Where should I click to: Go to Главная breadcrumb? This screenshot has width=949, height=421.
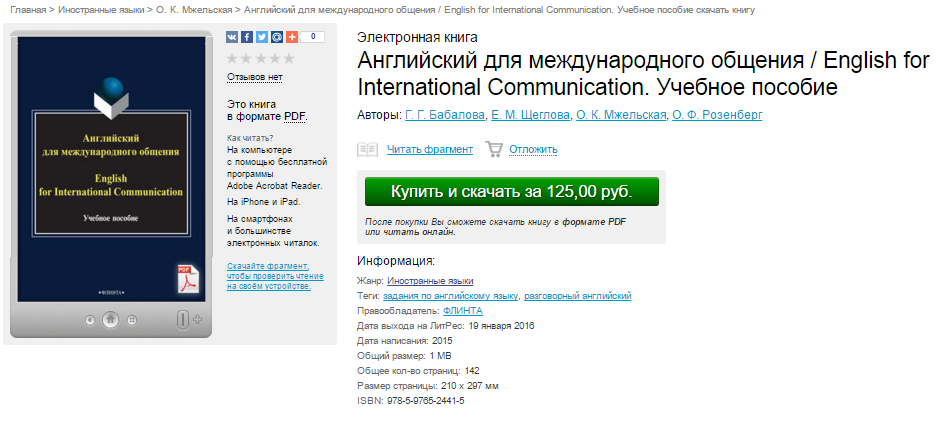pos(28,10)
